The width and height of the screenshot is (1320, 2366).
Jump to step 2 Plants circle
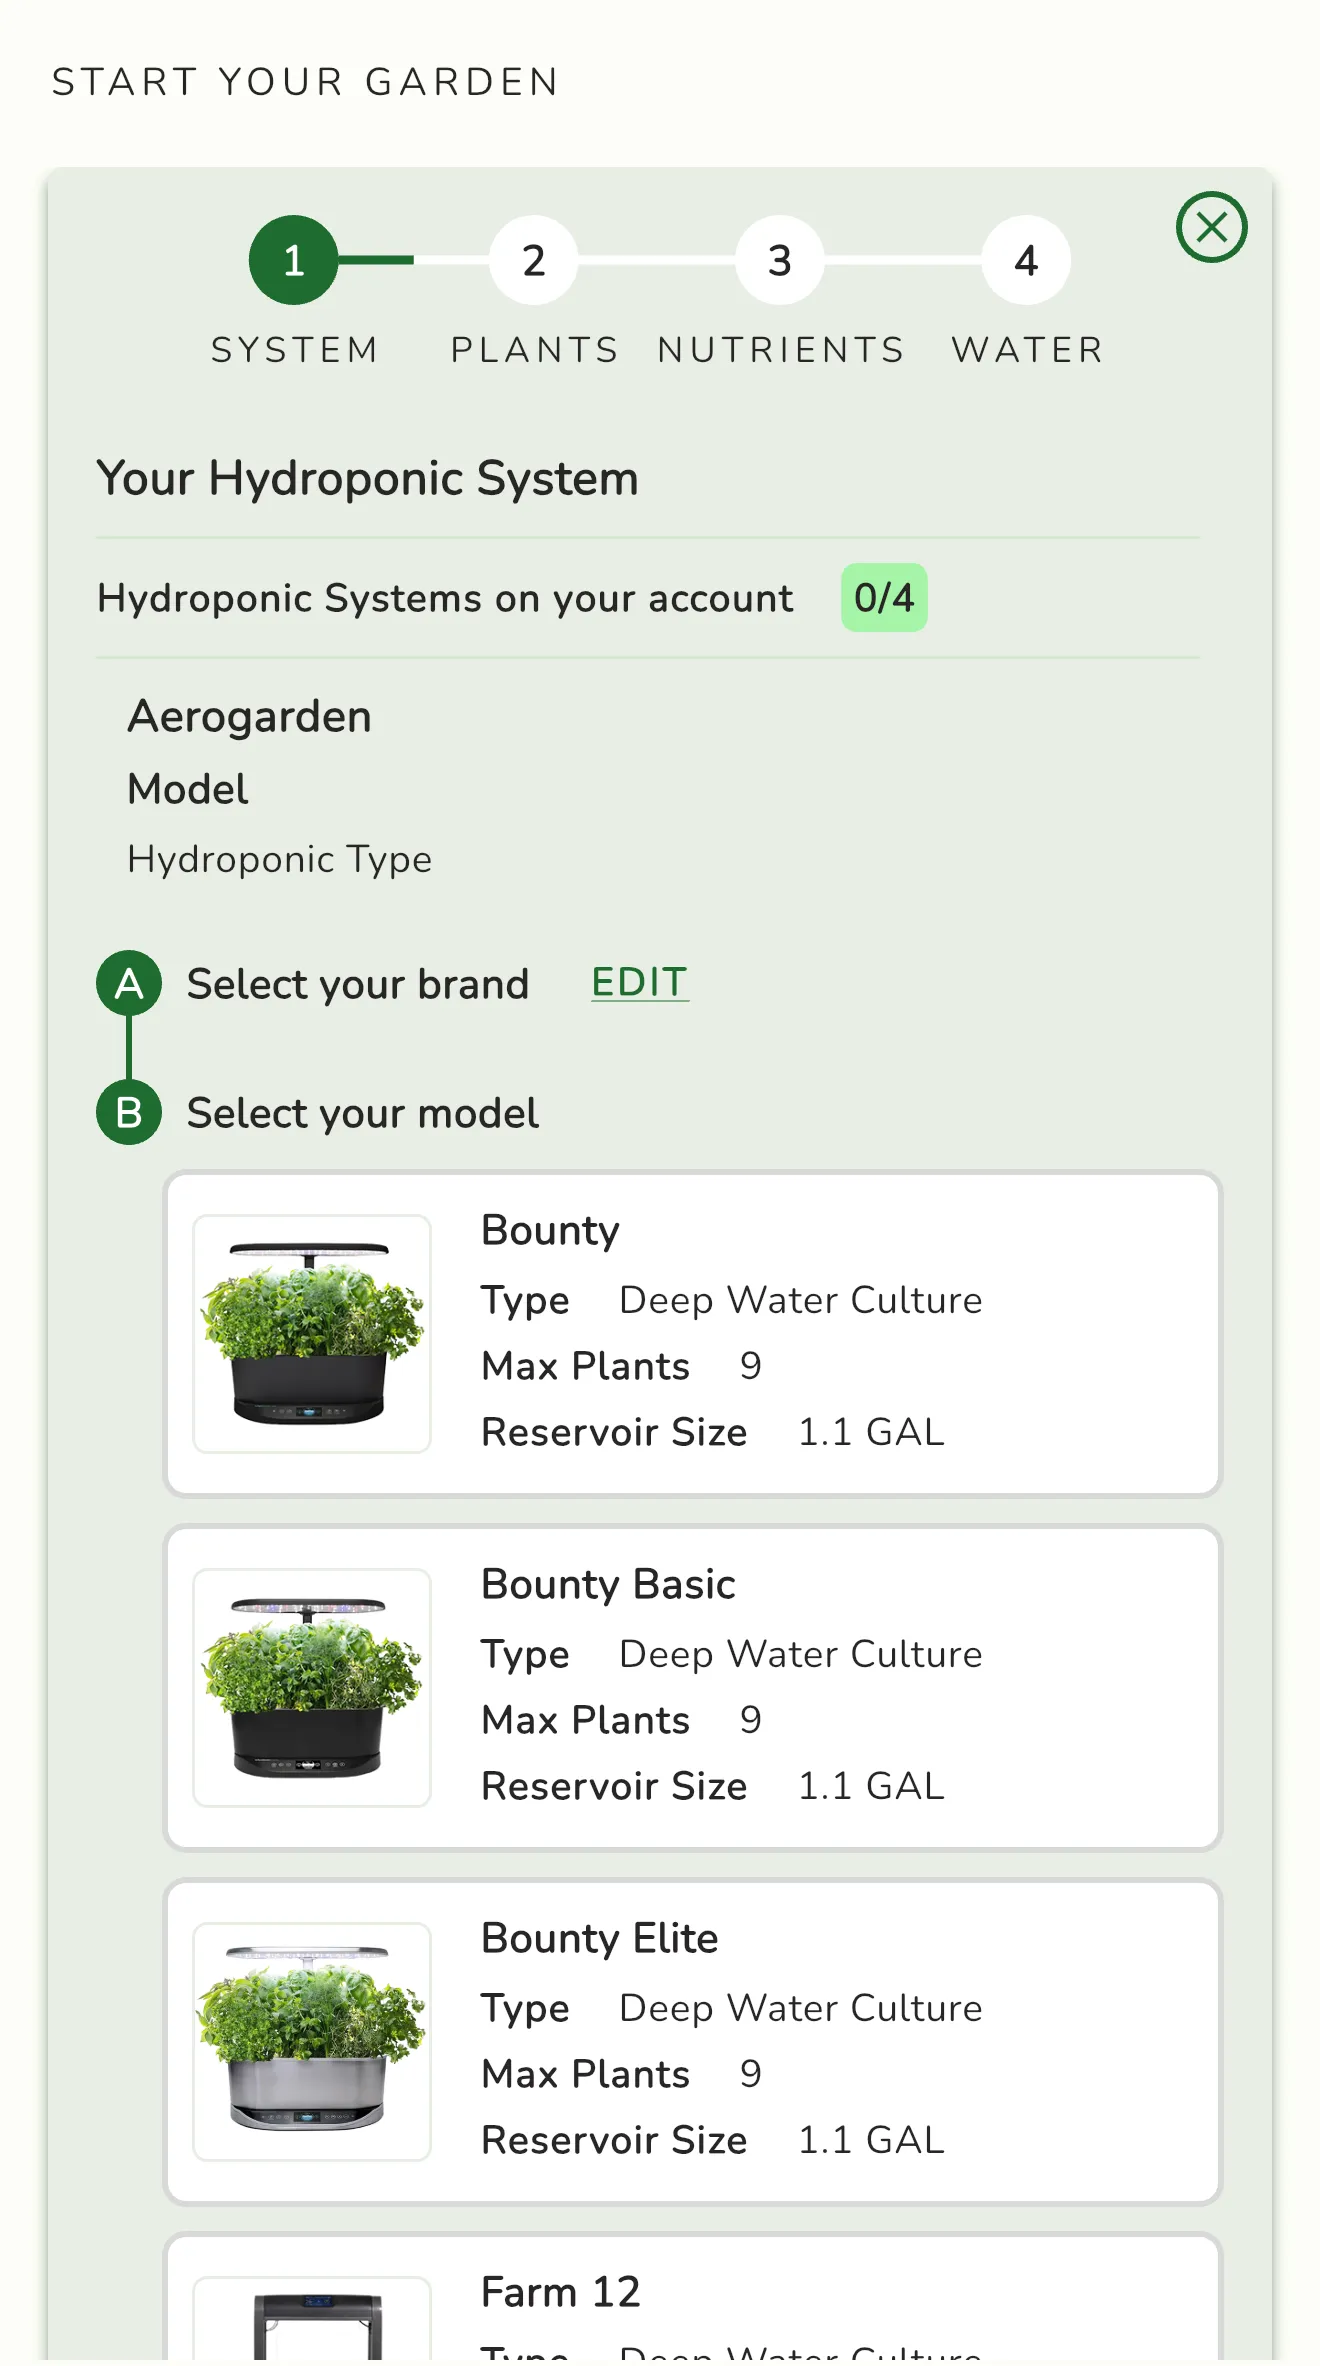tap(534, 260)
